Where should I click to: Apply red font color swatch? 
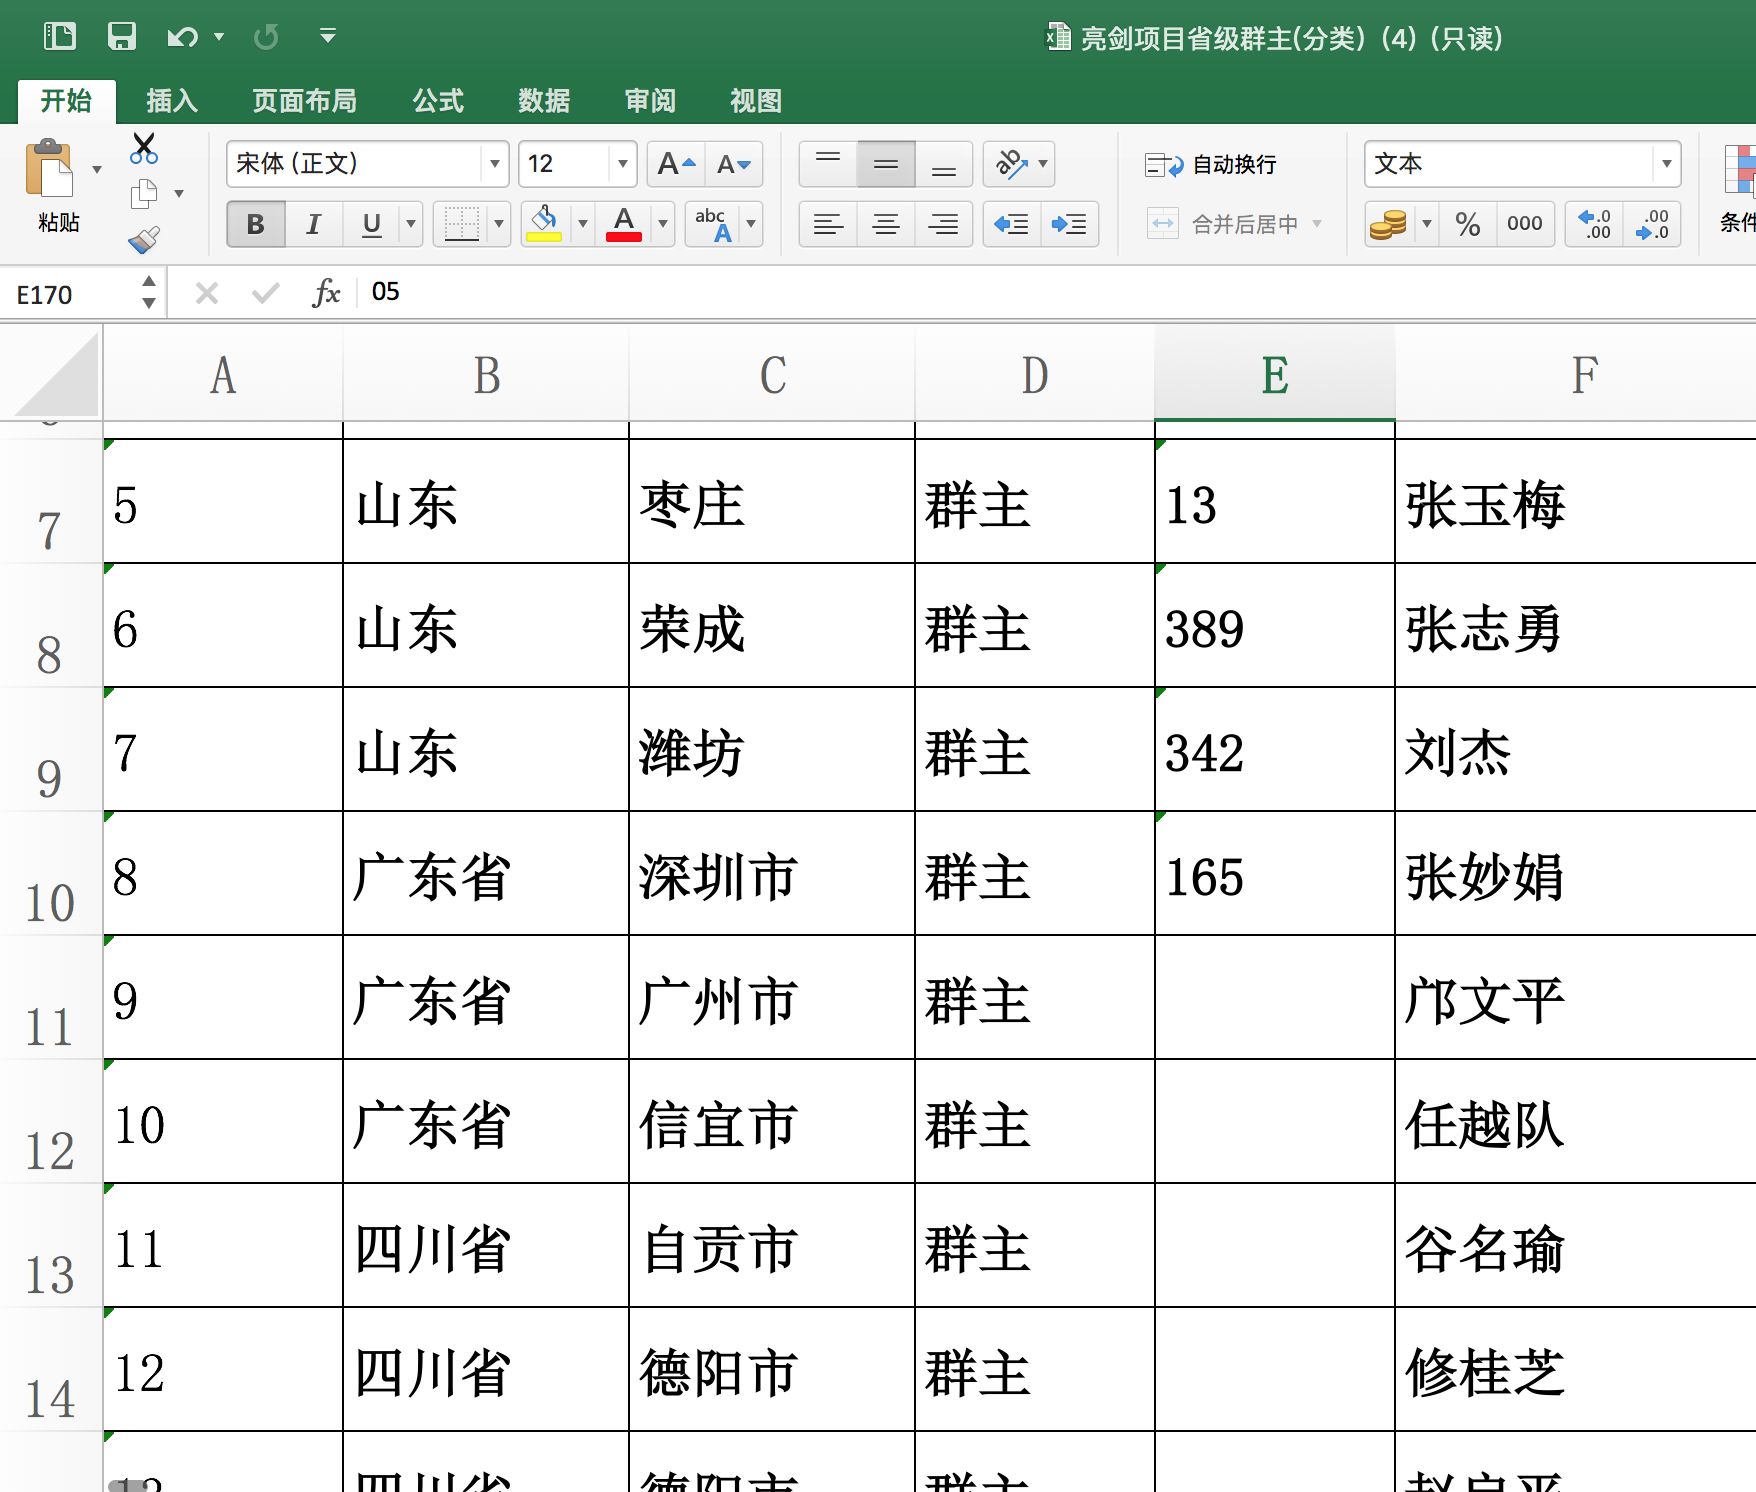click(x=624, y=224)
